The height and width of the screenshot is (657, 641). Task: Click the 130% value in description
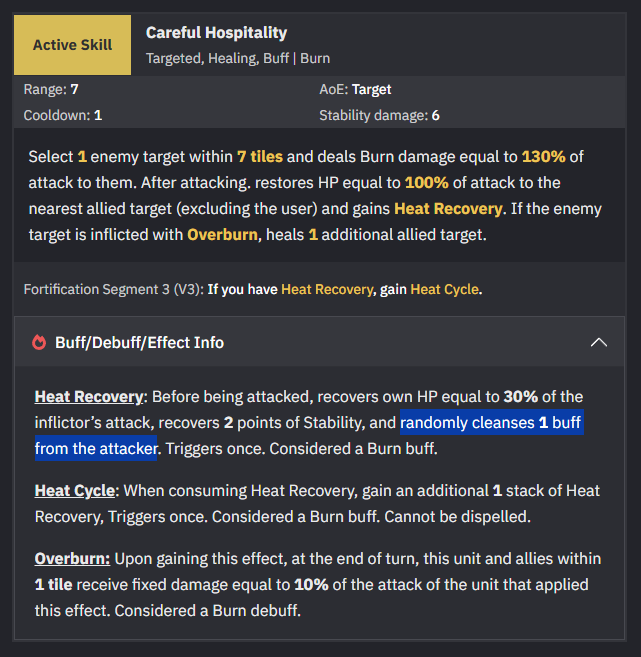pyautogui.click(x=543, y=156)
